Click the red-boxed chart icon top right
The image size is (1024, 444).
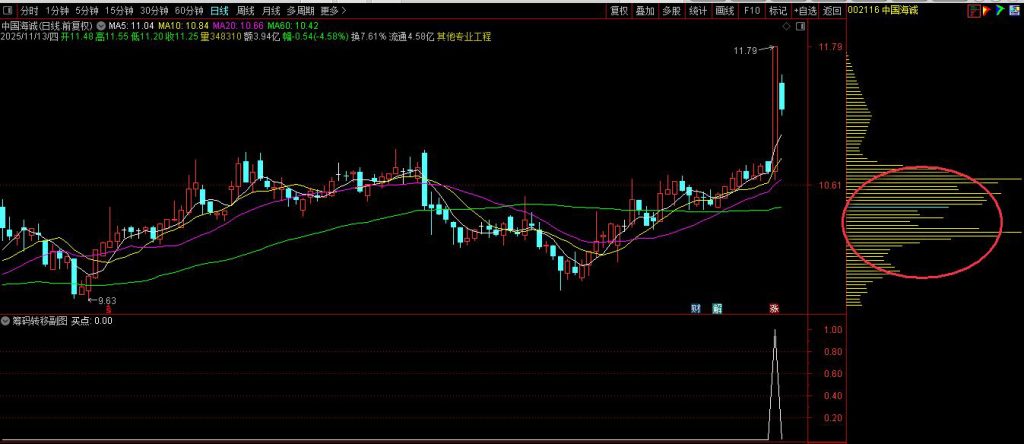(x=974, y=10)
